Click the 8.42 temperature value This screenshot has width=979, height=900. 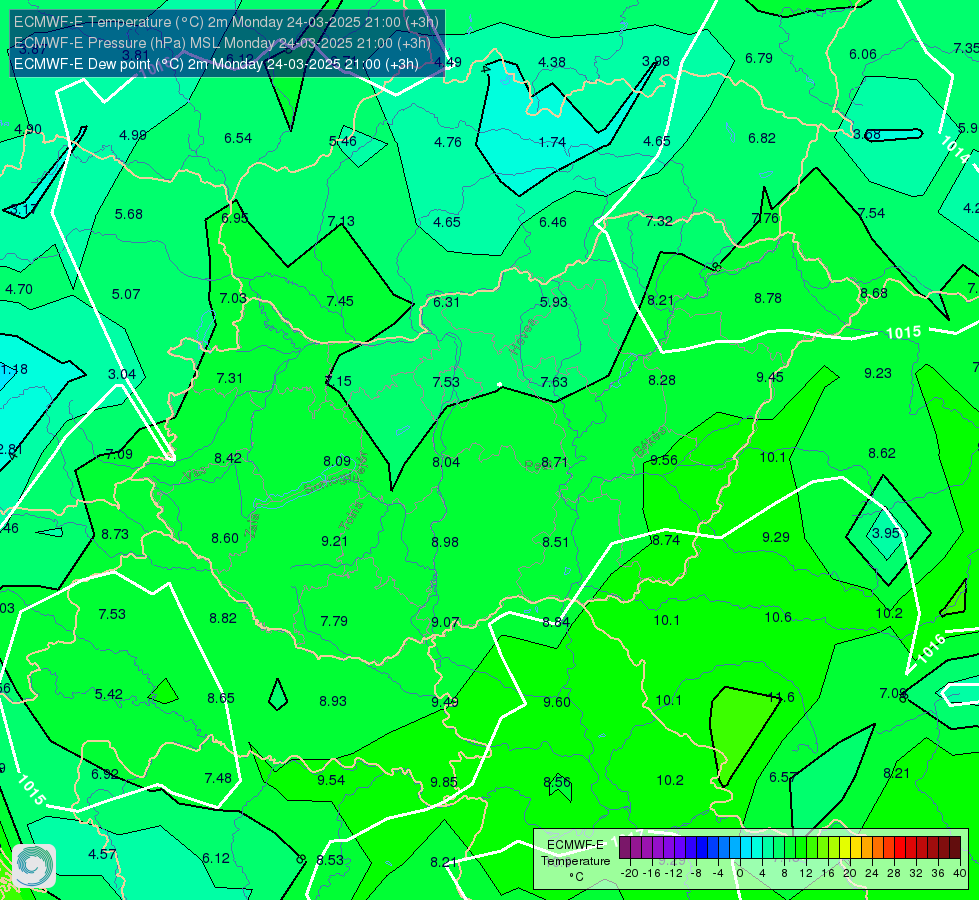228,458
